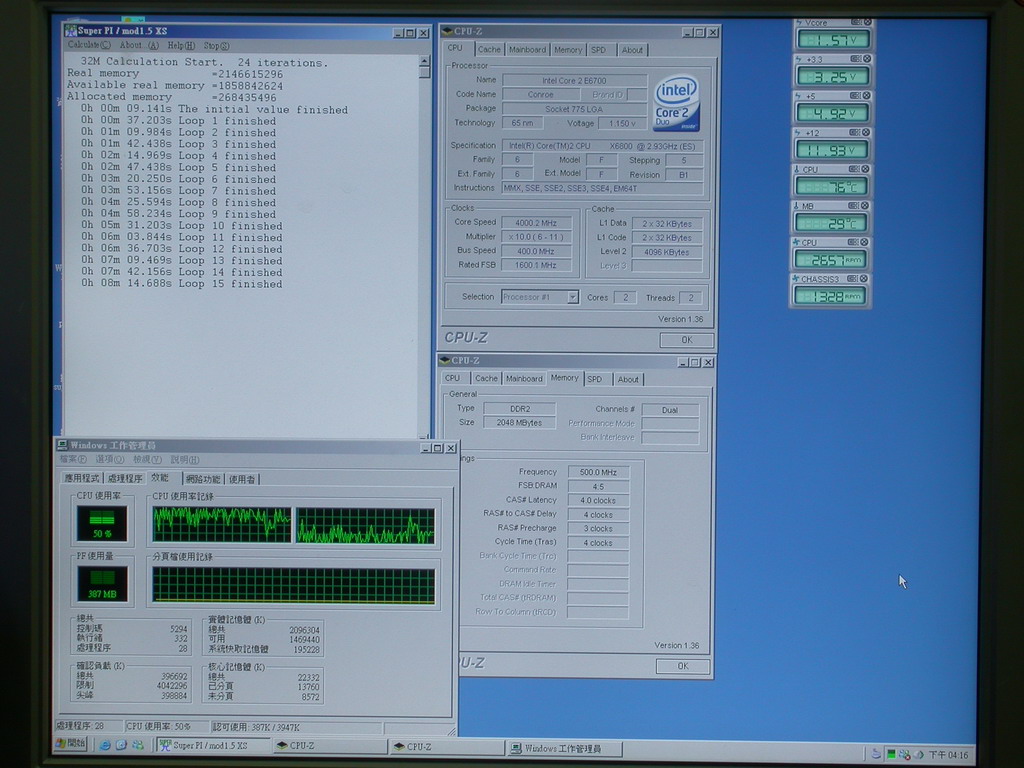Select the memory Frequency value 500.0 MHz
The width and height of the screenshot is (1024, 768).
coord(598,472)
